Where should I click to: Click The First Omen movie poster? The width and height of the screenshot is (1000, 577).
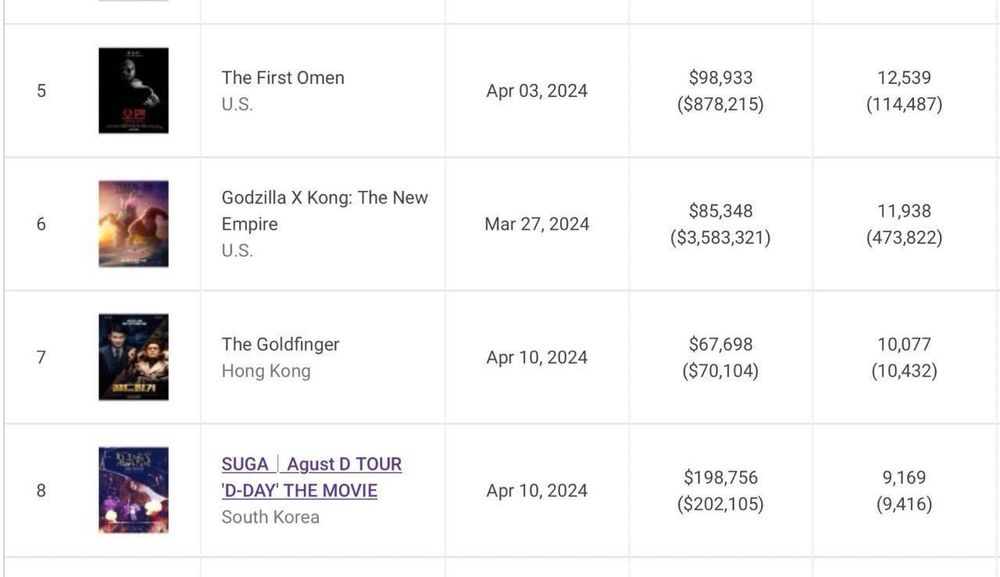[133, 91]
